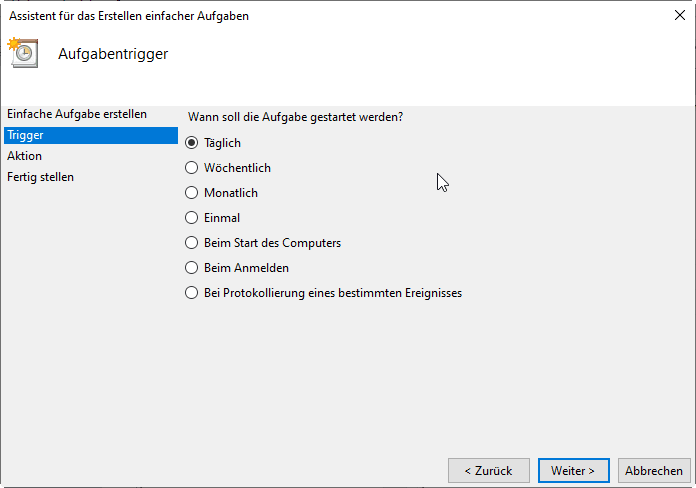Image resolution: width=696 pixels, height=488 pixels.
Task: Open the Aktion step in sidebar
Action: [x=25, y=156]
